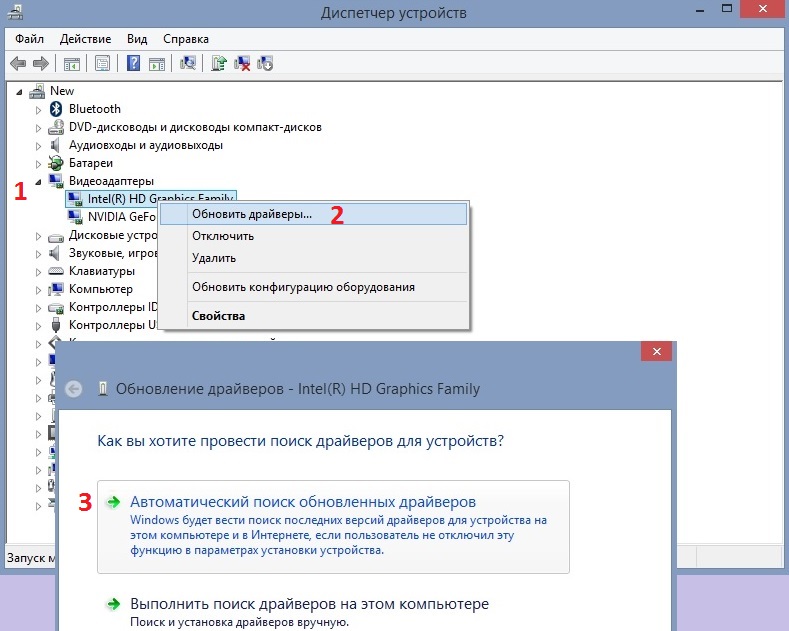Click the display adapter icon next to Видеоадаптеры
Image resolution: width=789 pixels, height=631 pixels.
click(56, 181)
